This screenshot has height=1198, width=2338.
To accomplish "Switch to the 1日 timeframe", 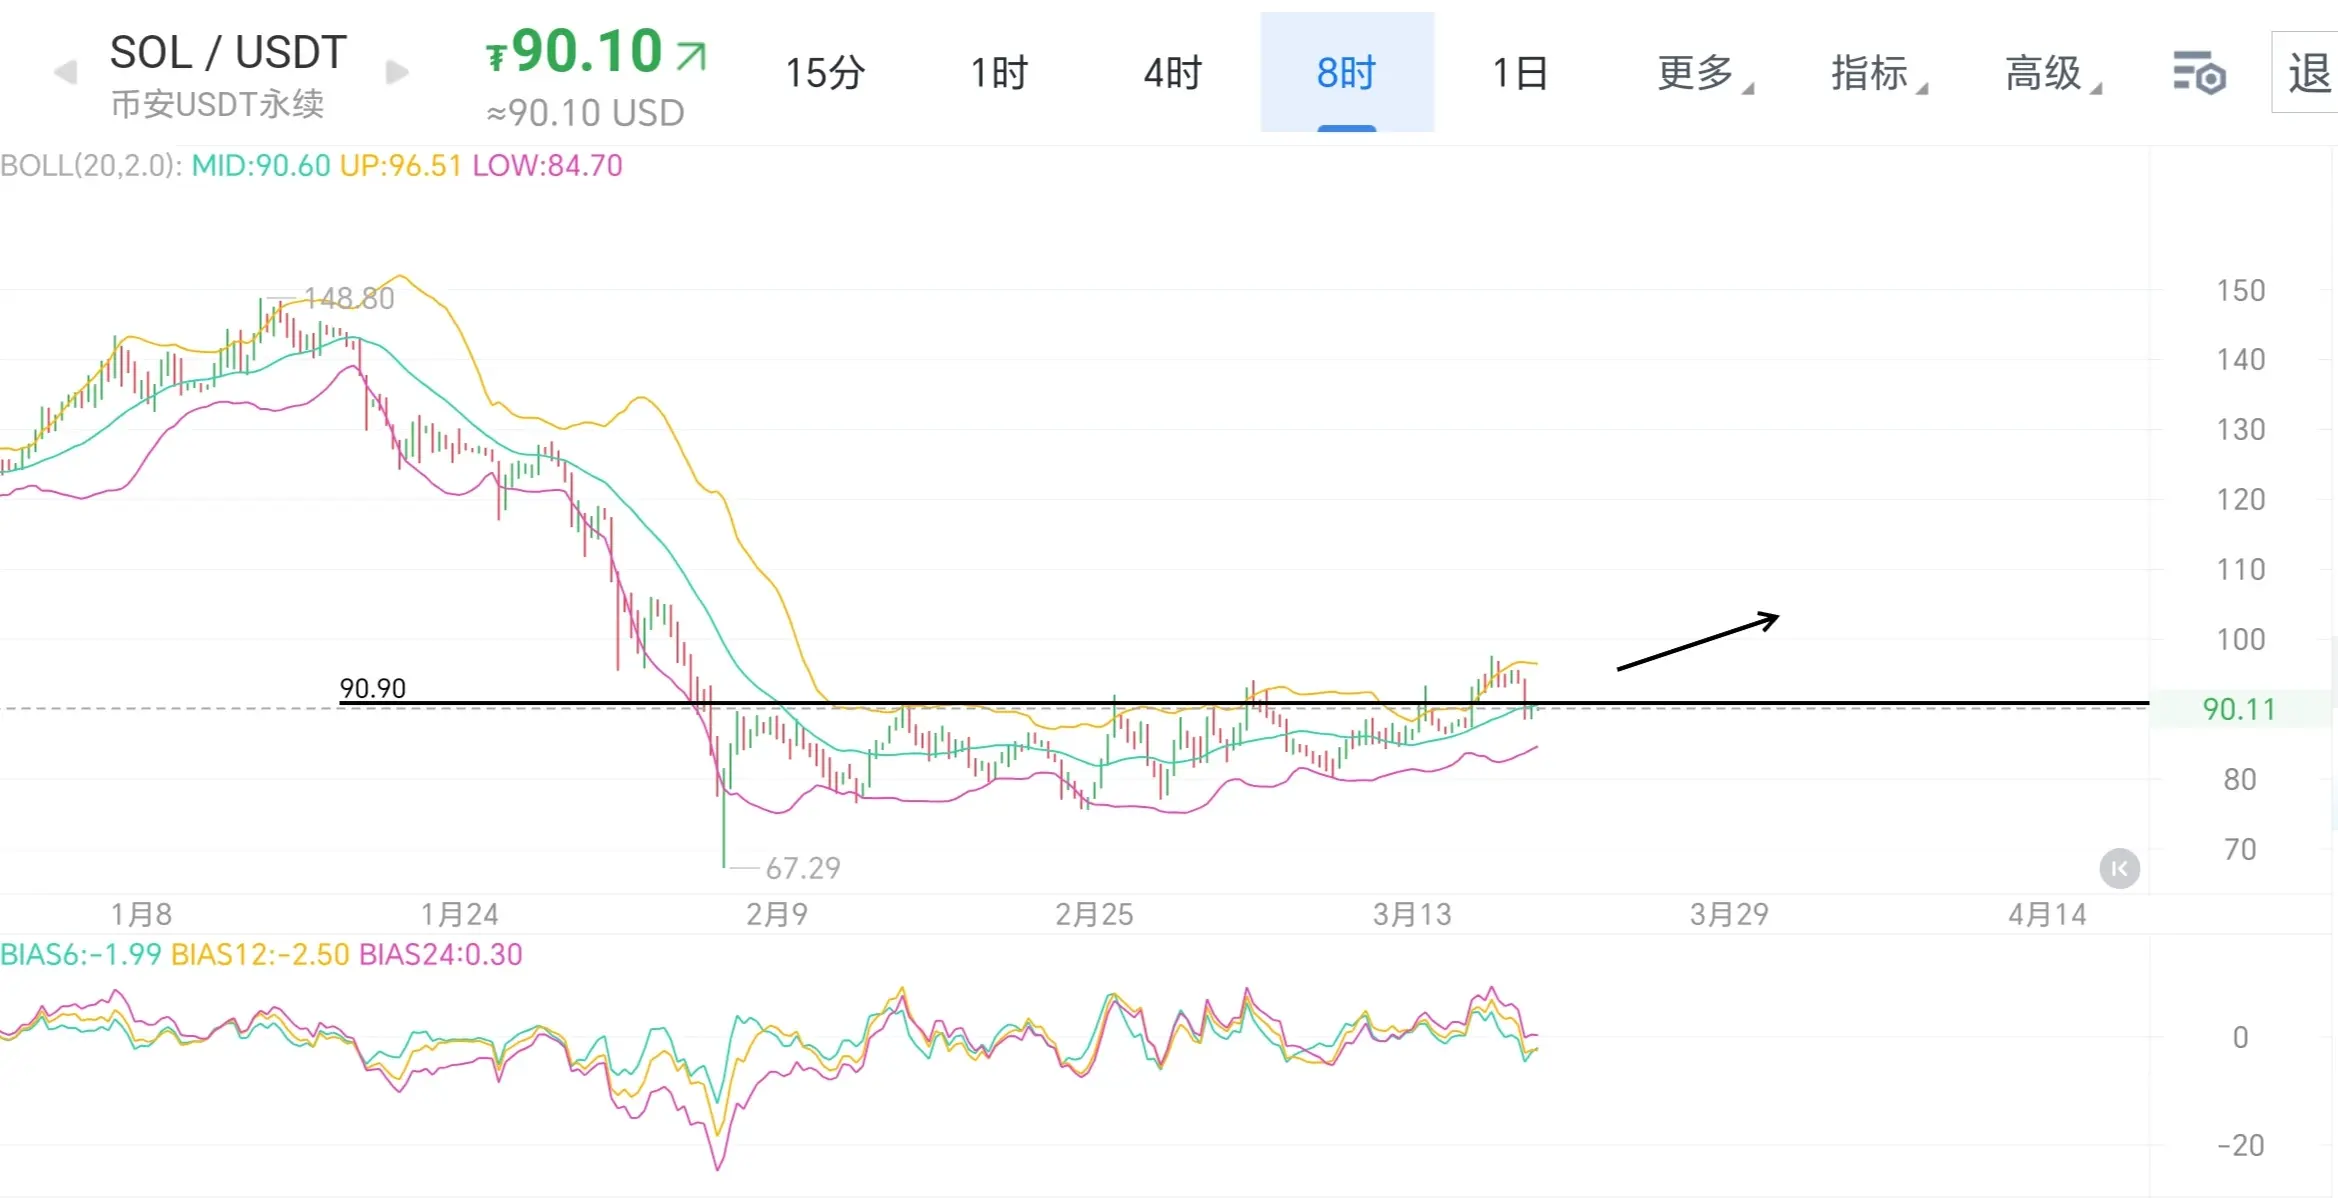I will point(1520,73).
